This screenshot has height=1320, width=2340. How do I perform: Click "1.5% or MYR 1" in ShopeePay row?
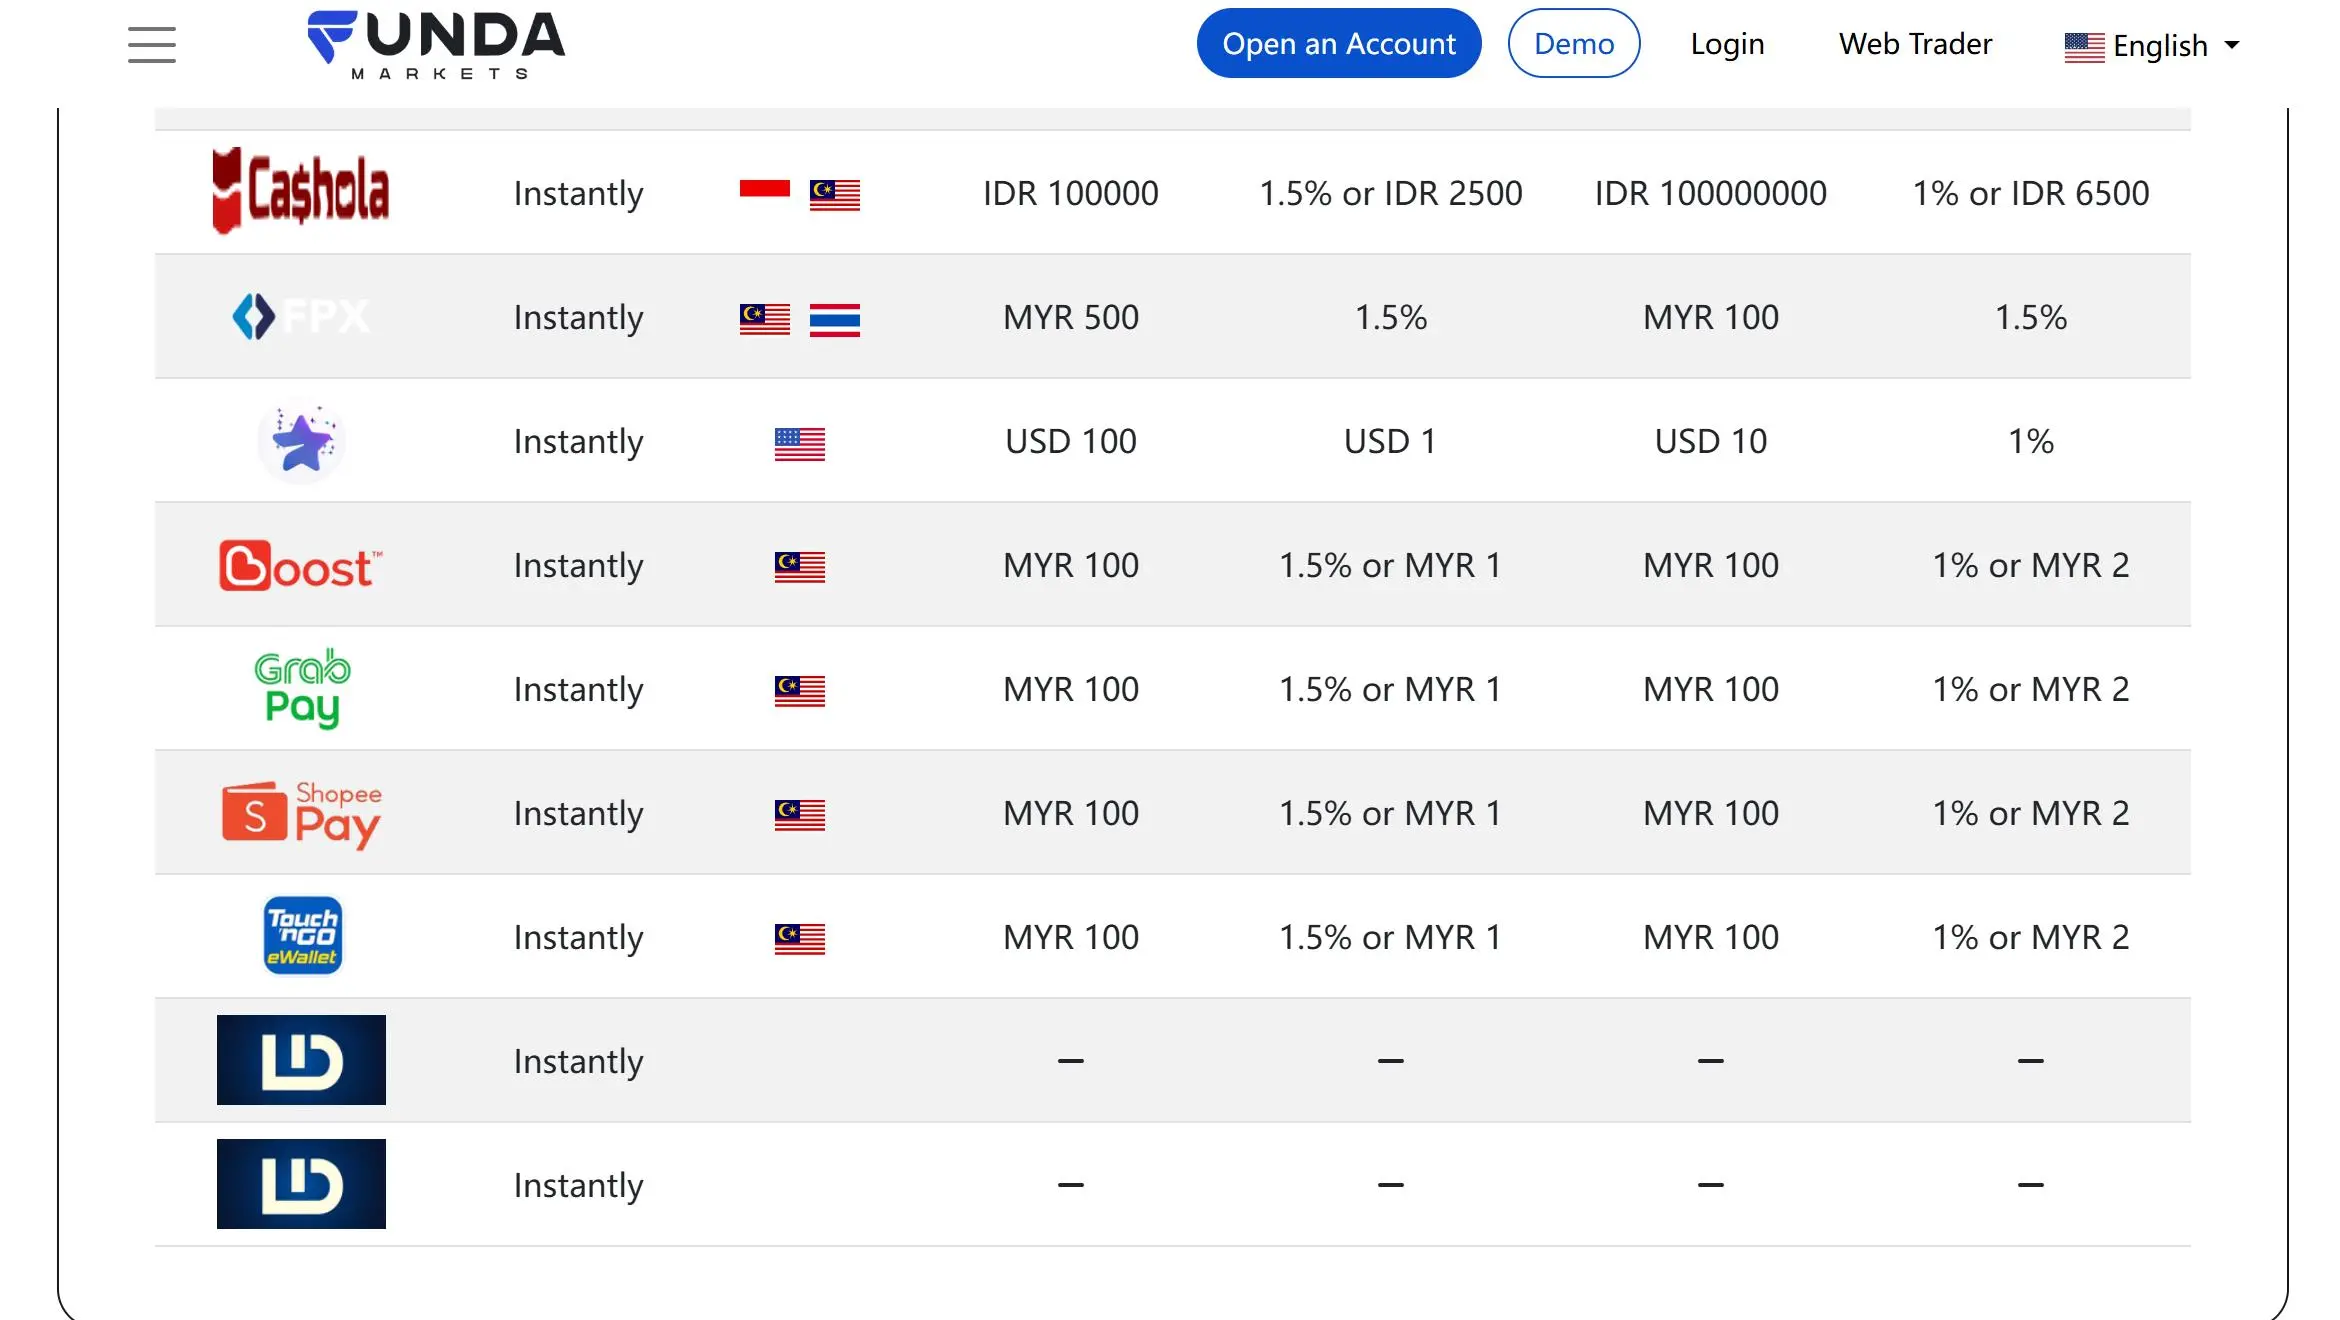tap(1391, 813)
